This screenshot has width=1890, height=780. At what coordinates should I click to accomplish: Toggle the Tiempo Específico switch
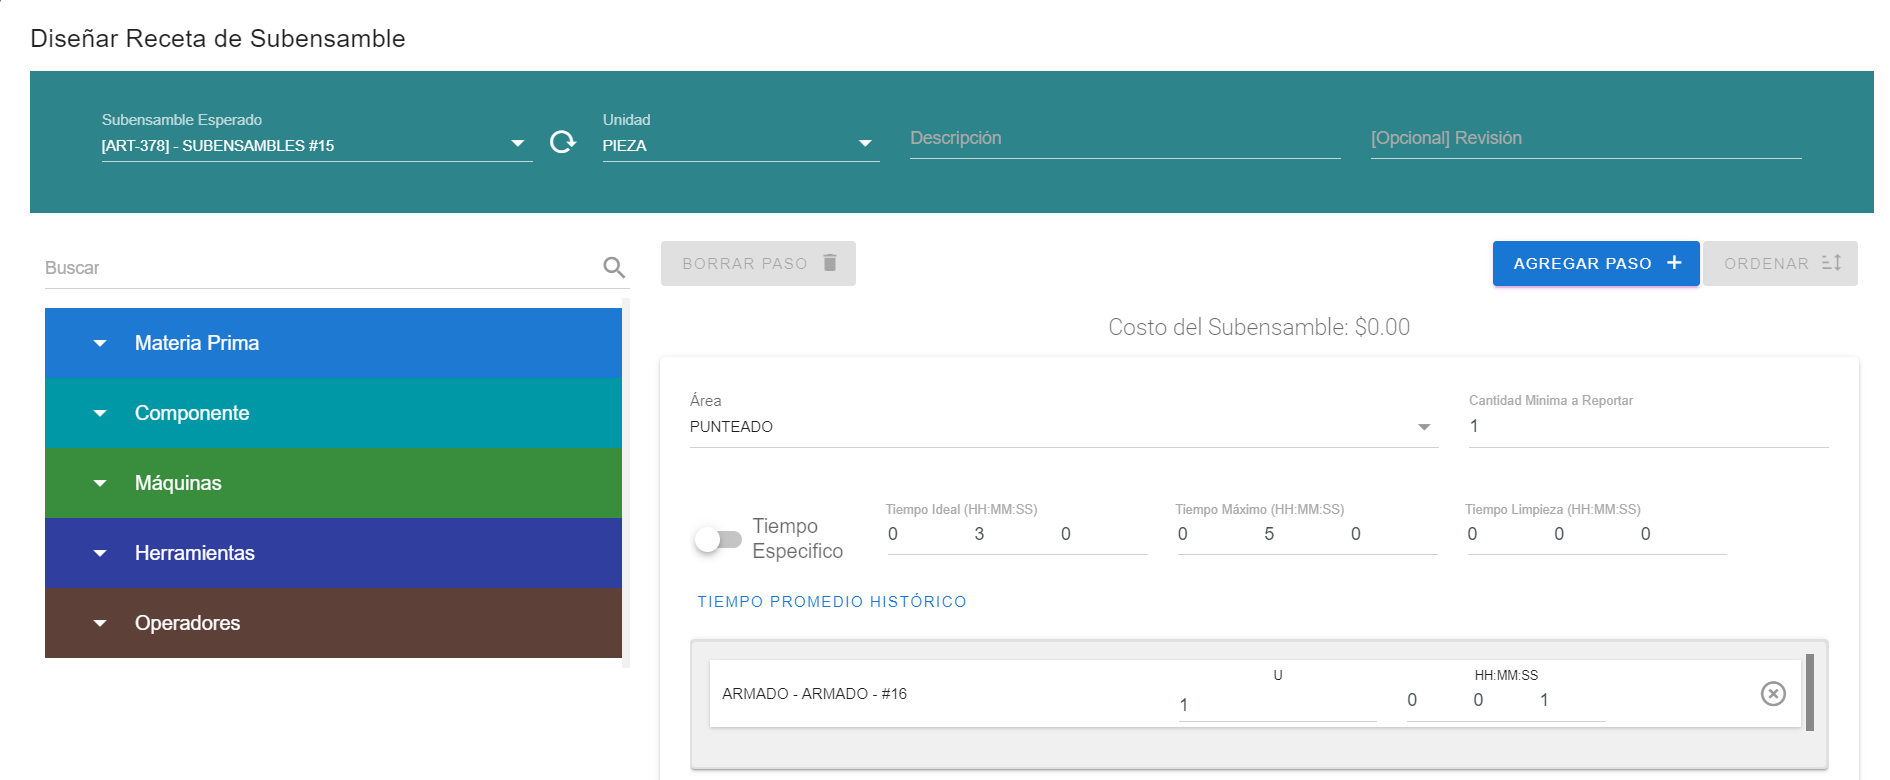point(718,540)
